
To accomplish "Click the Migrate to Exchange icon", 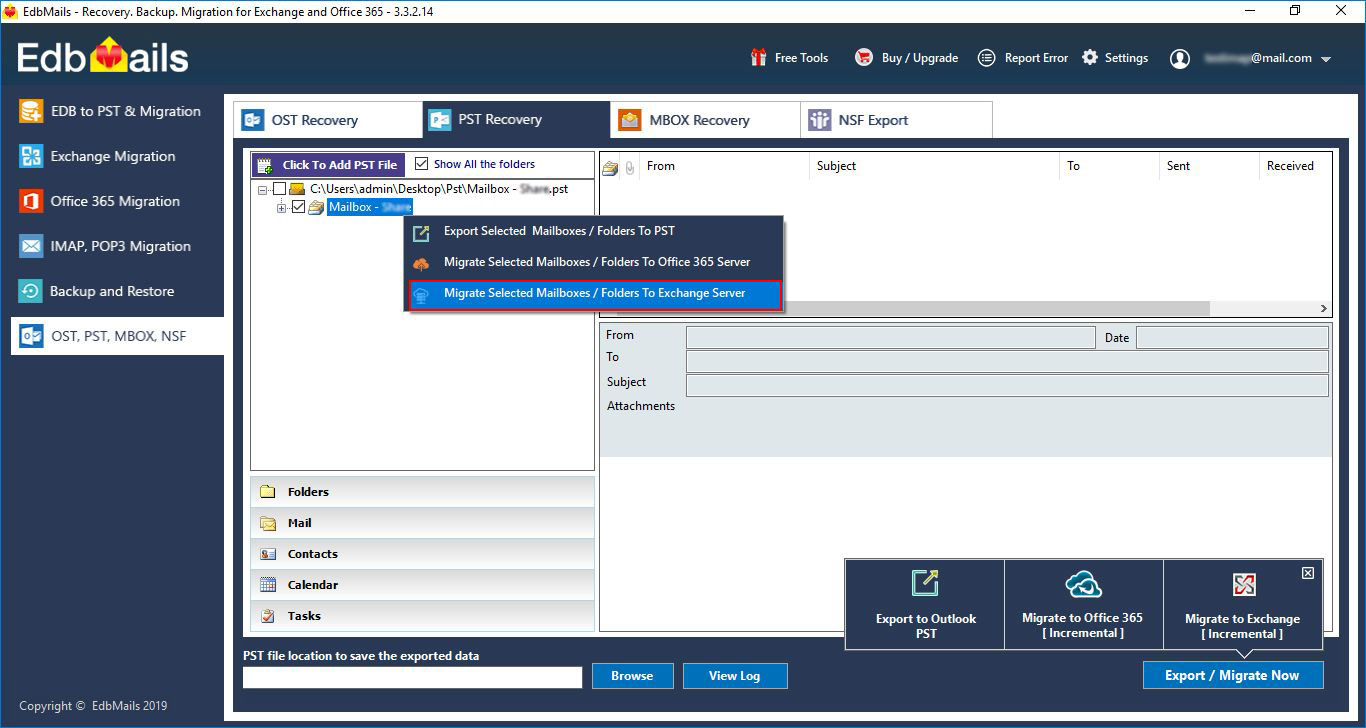I will click(1244, 585).
